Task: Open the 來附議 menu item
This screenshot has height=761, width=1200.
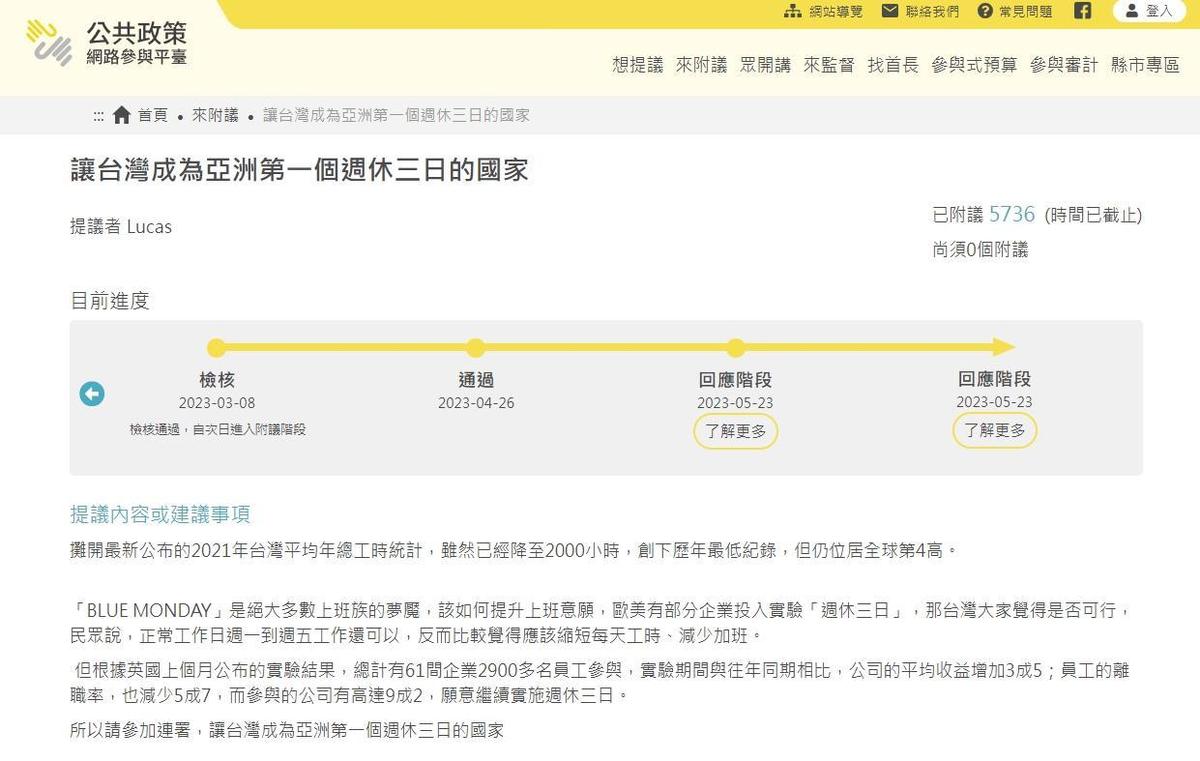Action: point(701,65)
